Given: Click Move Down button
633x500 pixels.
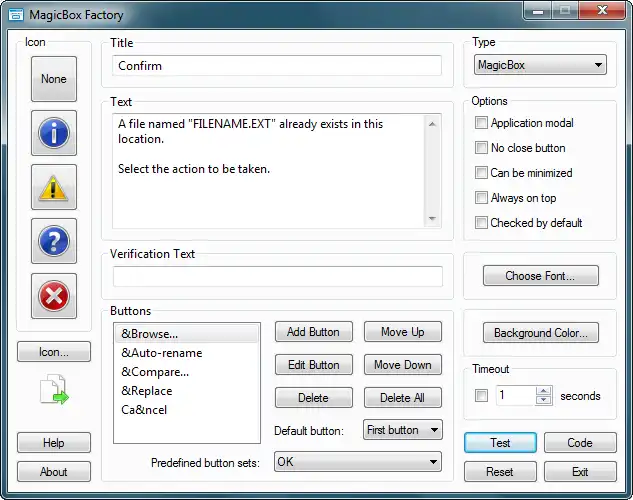Looking at the screenshot, I should [x=402, y=365].
